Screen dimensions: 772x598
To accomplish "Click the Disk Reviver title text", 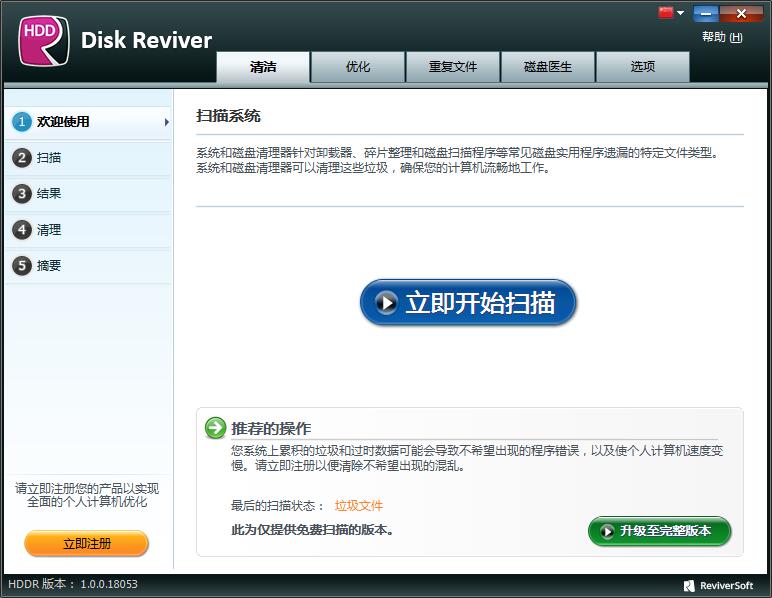I will (146, 40).
